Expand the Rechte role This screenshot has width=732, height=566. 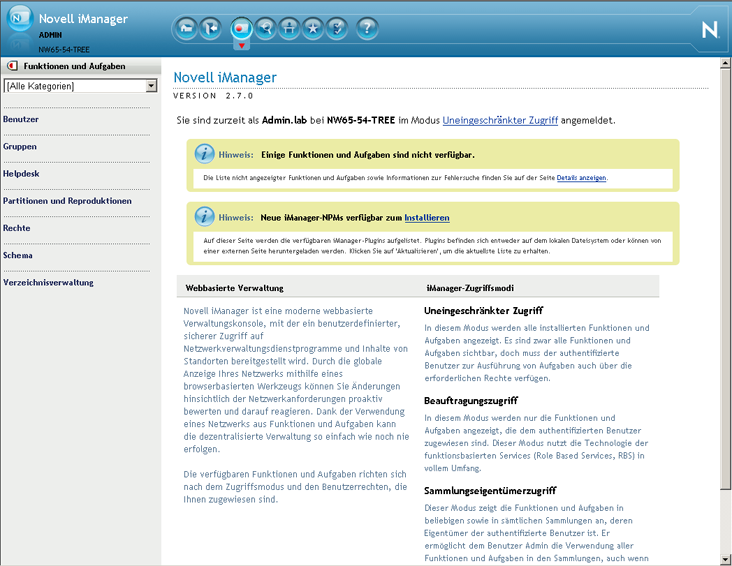point(16,228)
